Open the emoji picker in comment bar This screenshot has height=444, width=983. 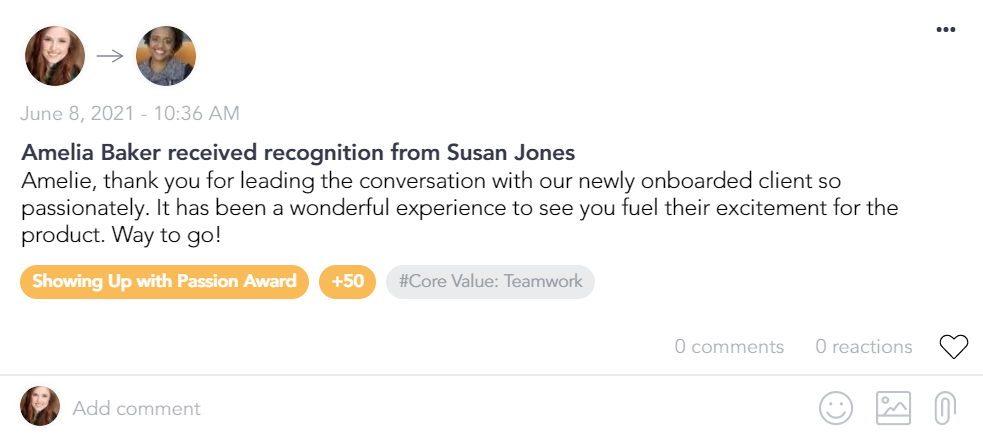pyautogui.click(x=836, y=407)
